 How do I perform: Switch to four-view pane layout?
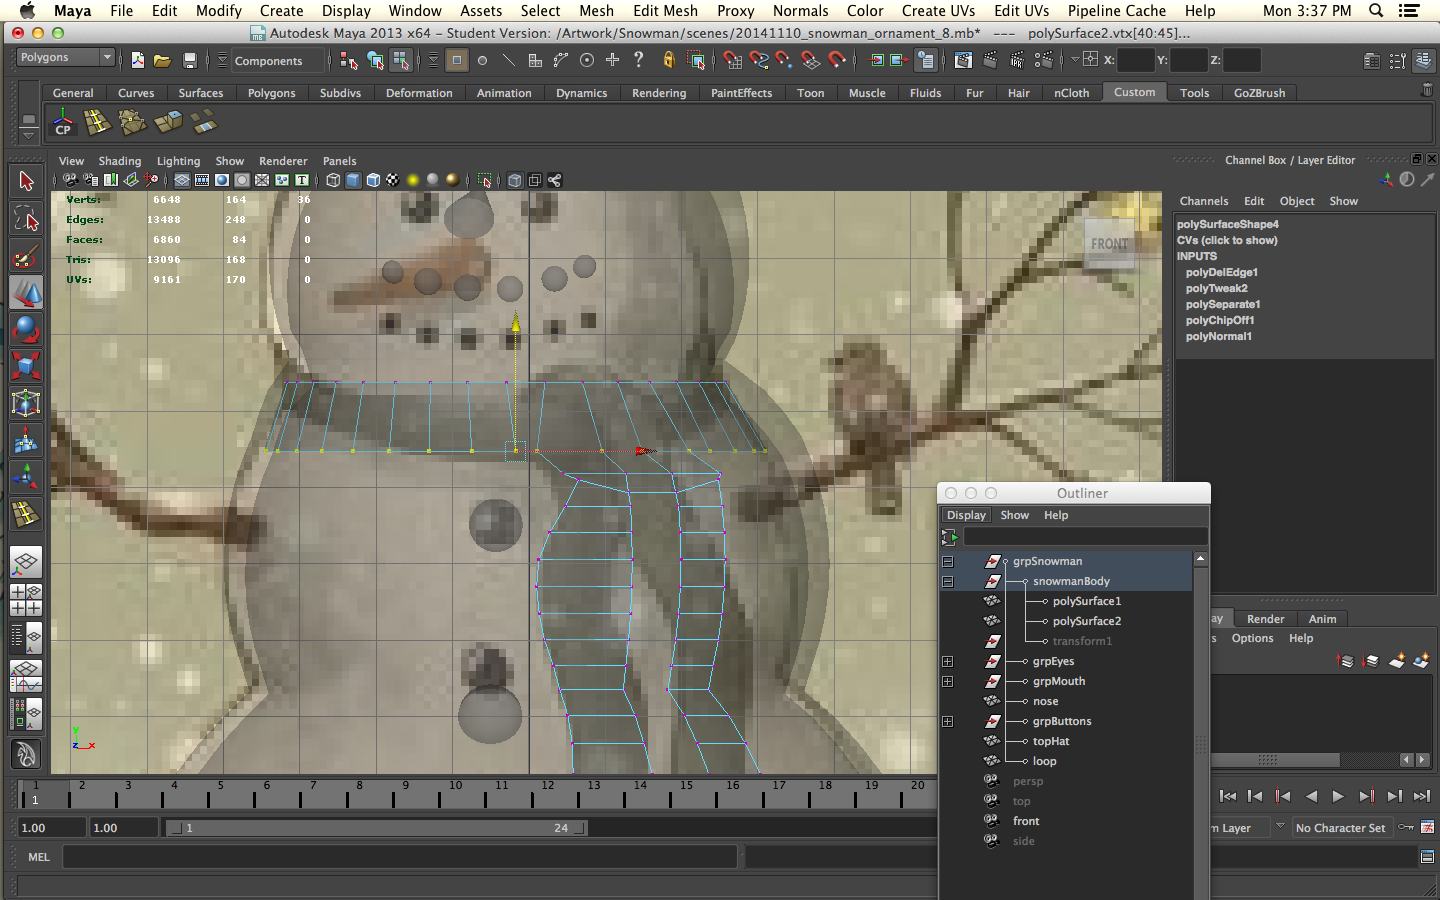point(26,600)
